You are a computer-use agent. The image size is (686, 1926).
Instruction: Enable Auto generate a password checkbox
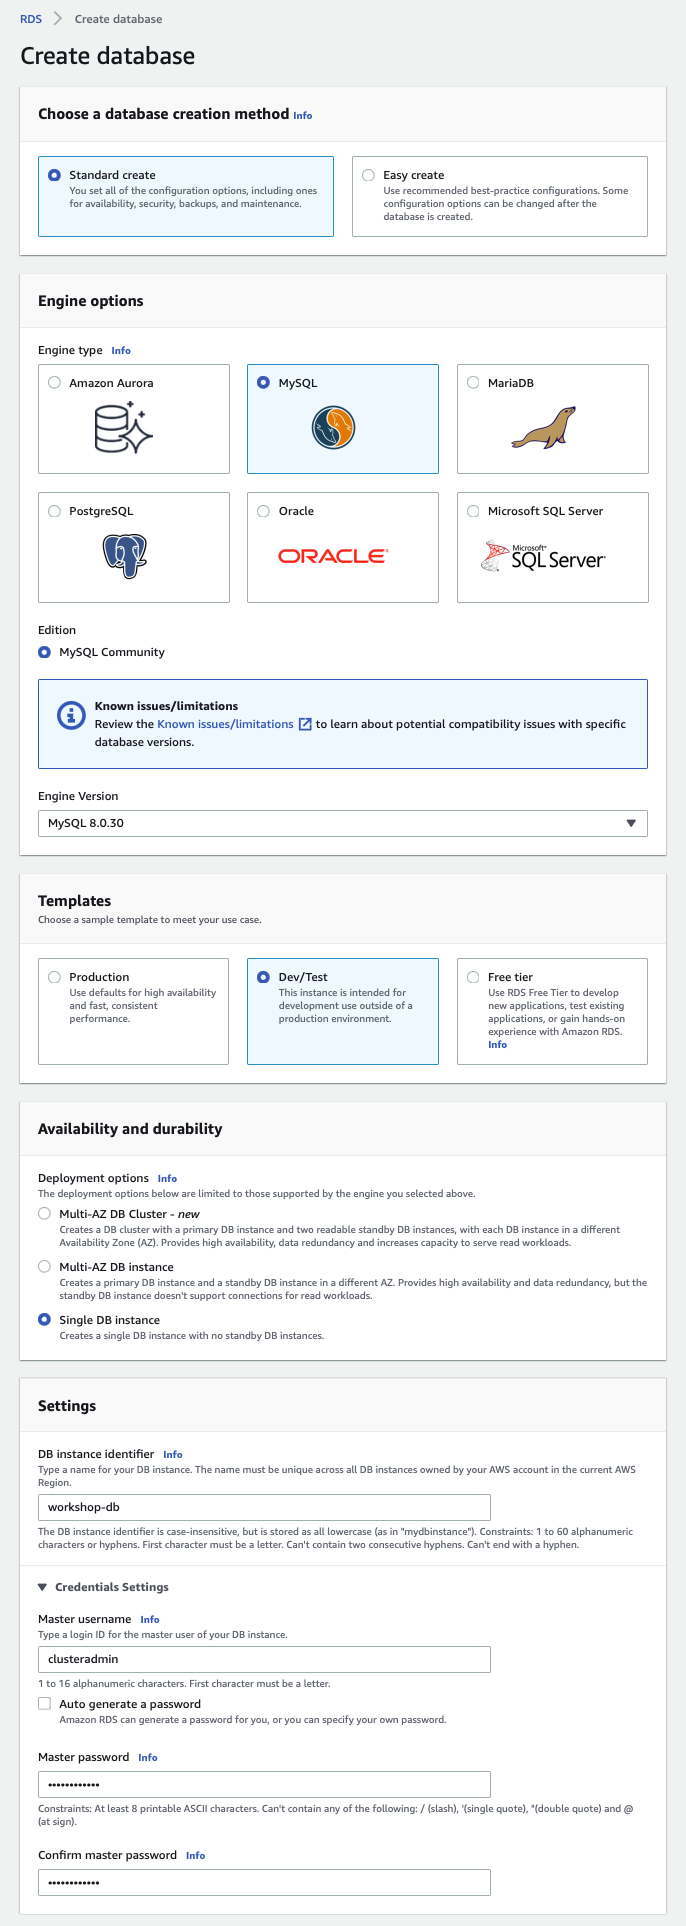[x=44, y=1704]
